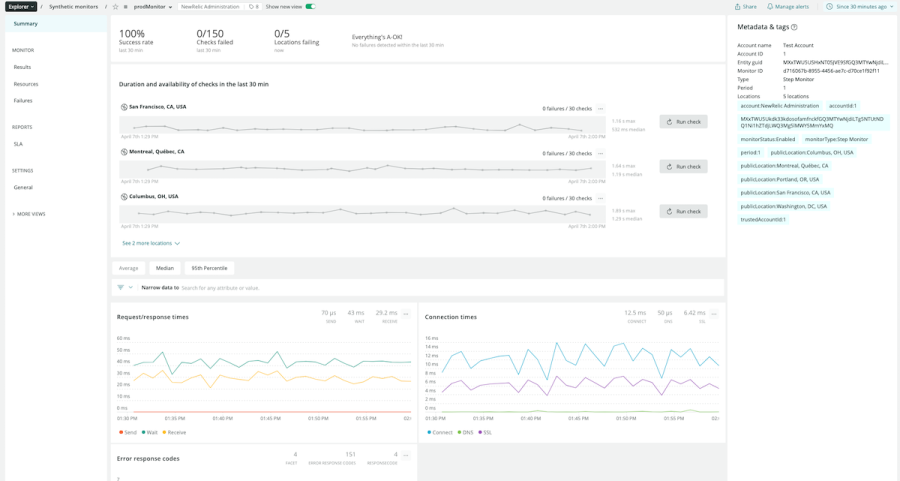
Task: Expand MORE VIEWS in sidebar
Action: (x=29, y=214)
